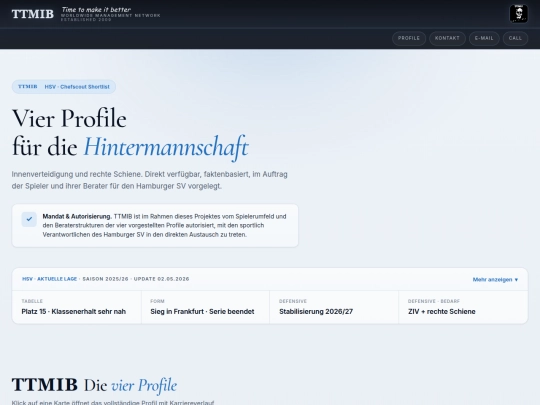Click the 'Die vier Profile' section heading
This screenshot has height=405, width=540.
click(x=130, y=385)
